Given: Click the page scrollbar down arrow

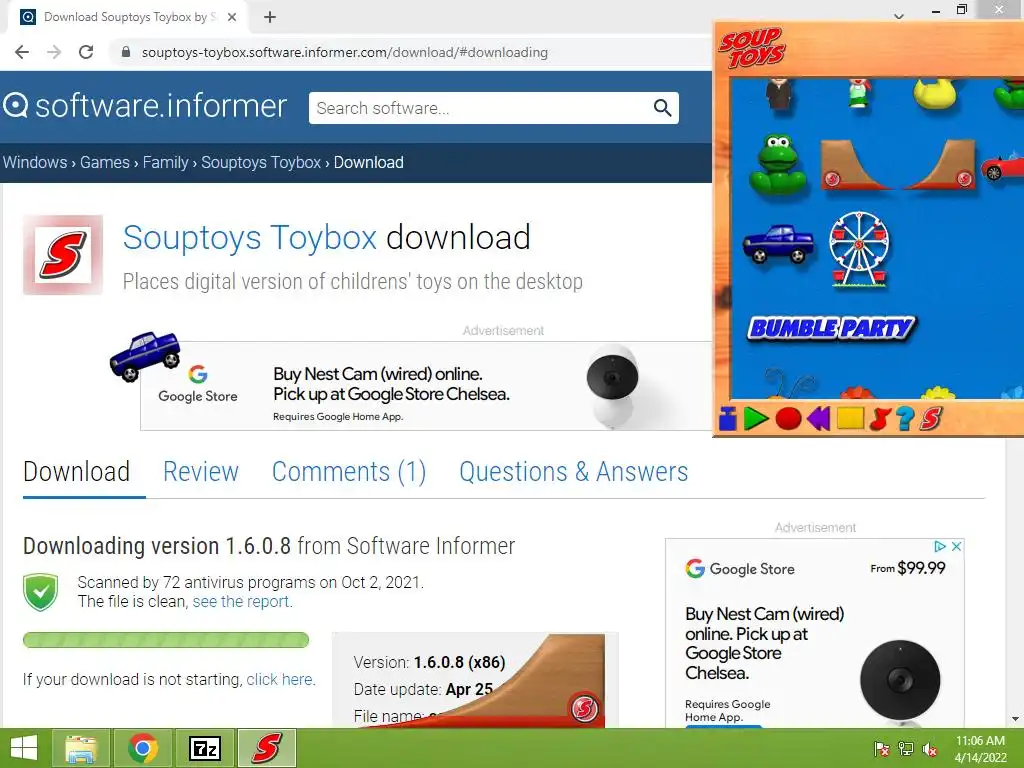Looking at the screenshot, I should [x=1015, y=719].
